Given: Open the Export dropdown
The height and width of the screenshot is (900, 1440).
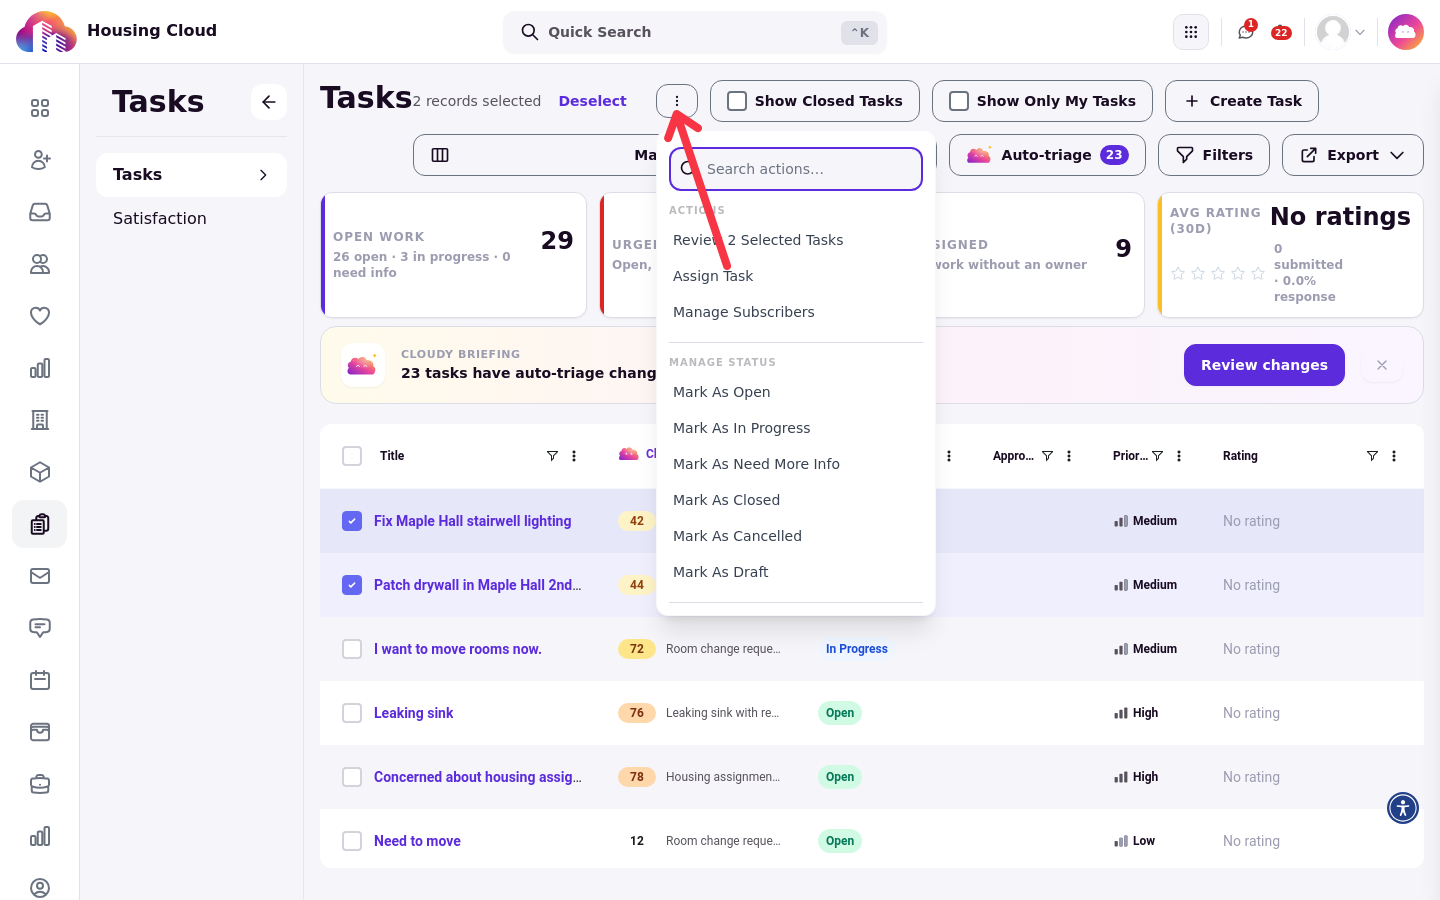Looking at the screenshot, I should [1352, 155].
